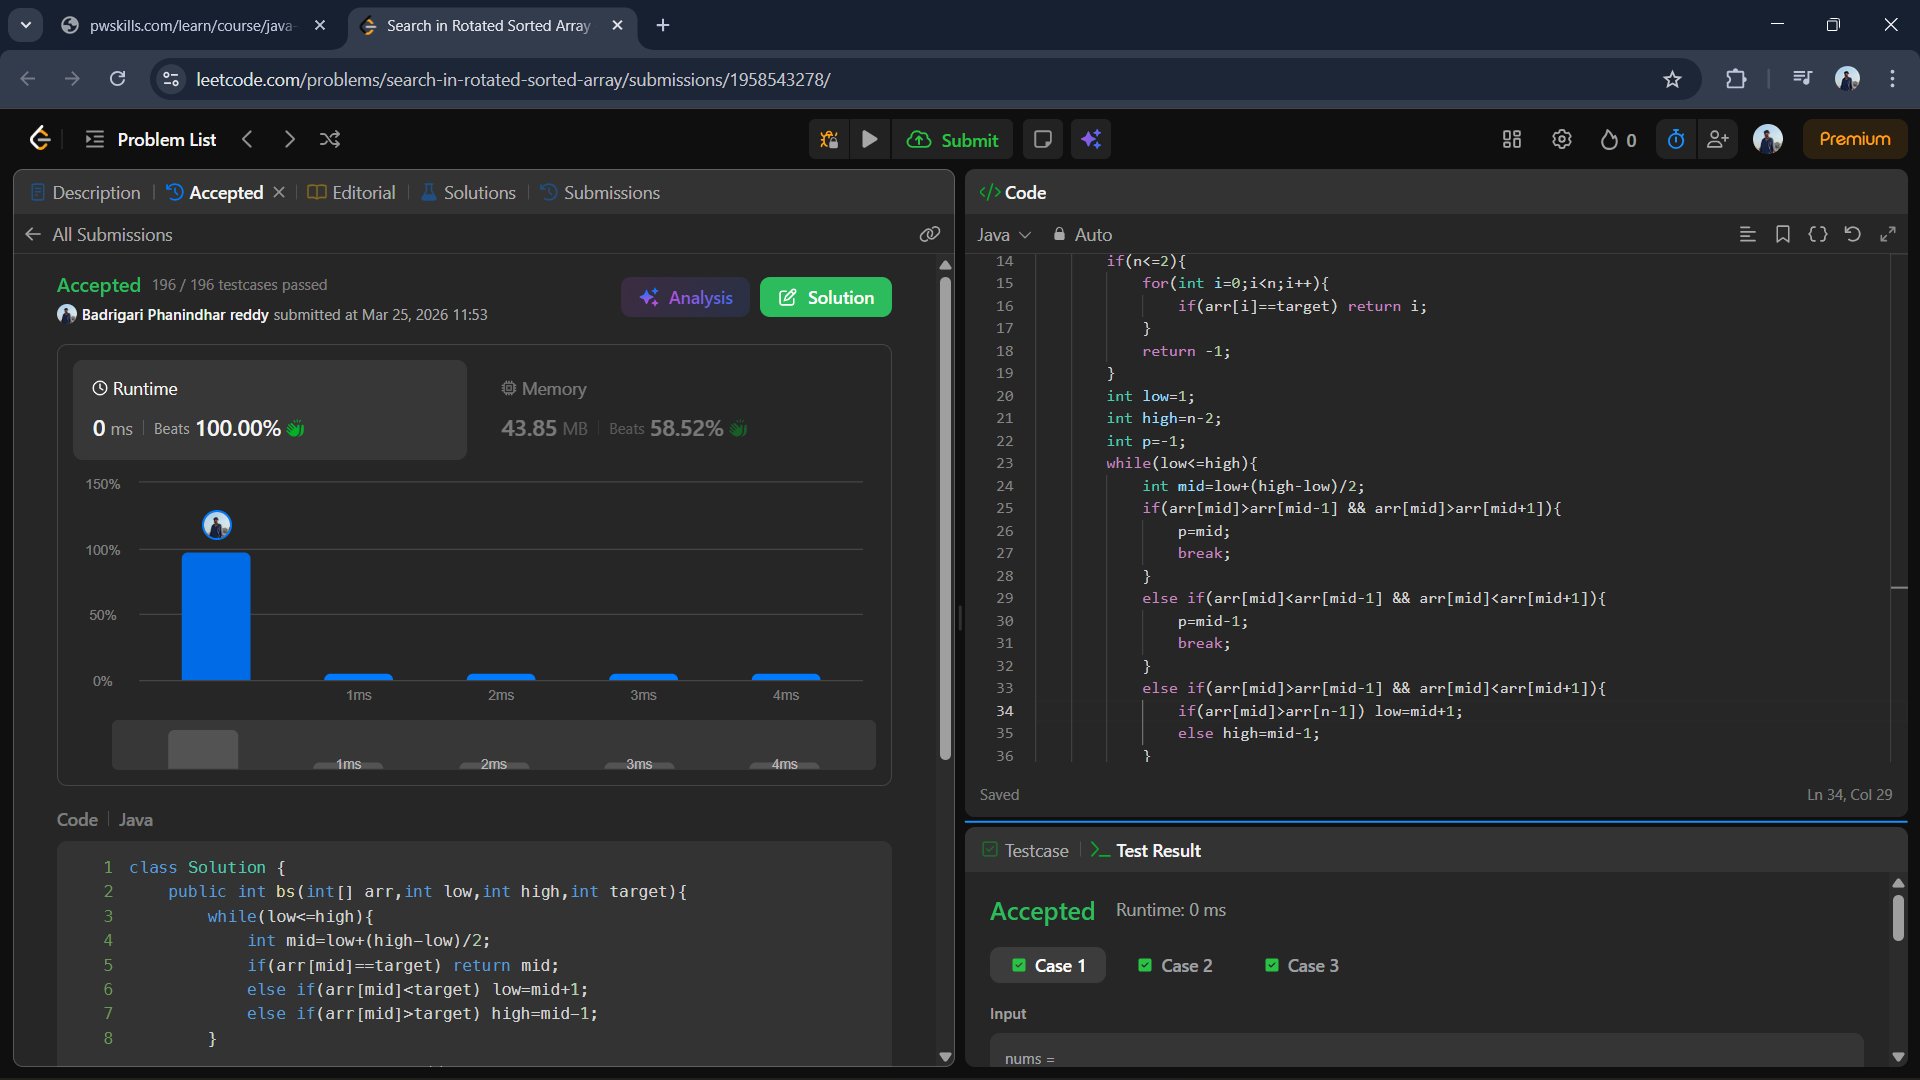Run the code with play button
1920x1080 pixels.
tap(870, 139)
